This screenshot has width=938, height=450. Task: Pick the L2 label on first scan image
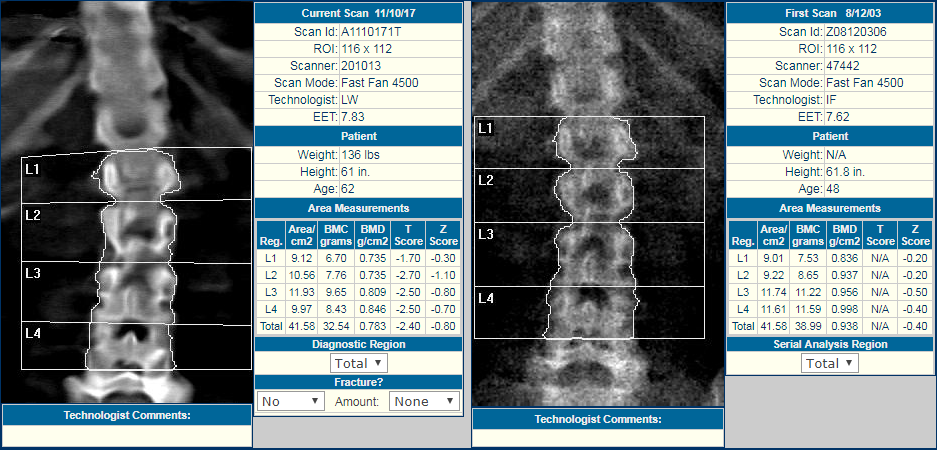point(486,180)
